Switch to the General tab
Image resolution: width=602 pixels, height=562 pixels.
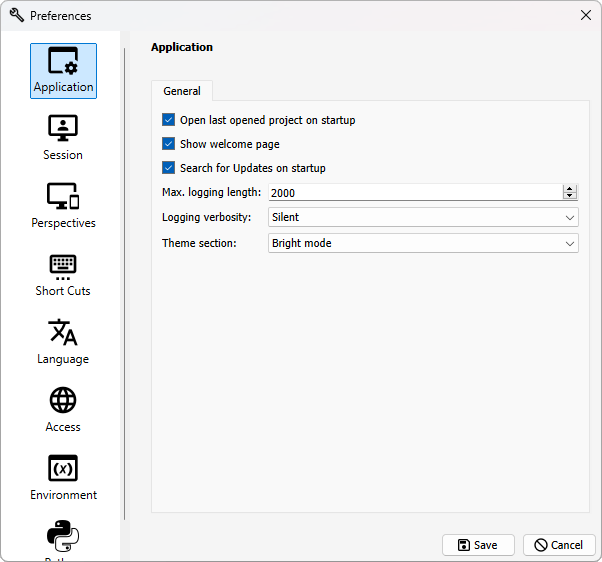(x=182, y=91)
